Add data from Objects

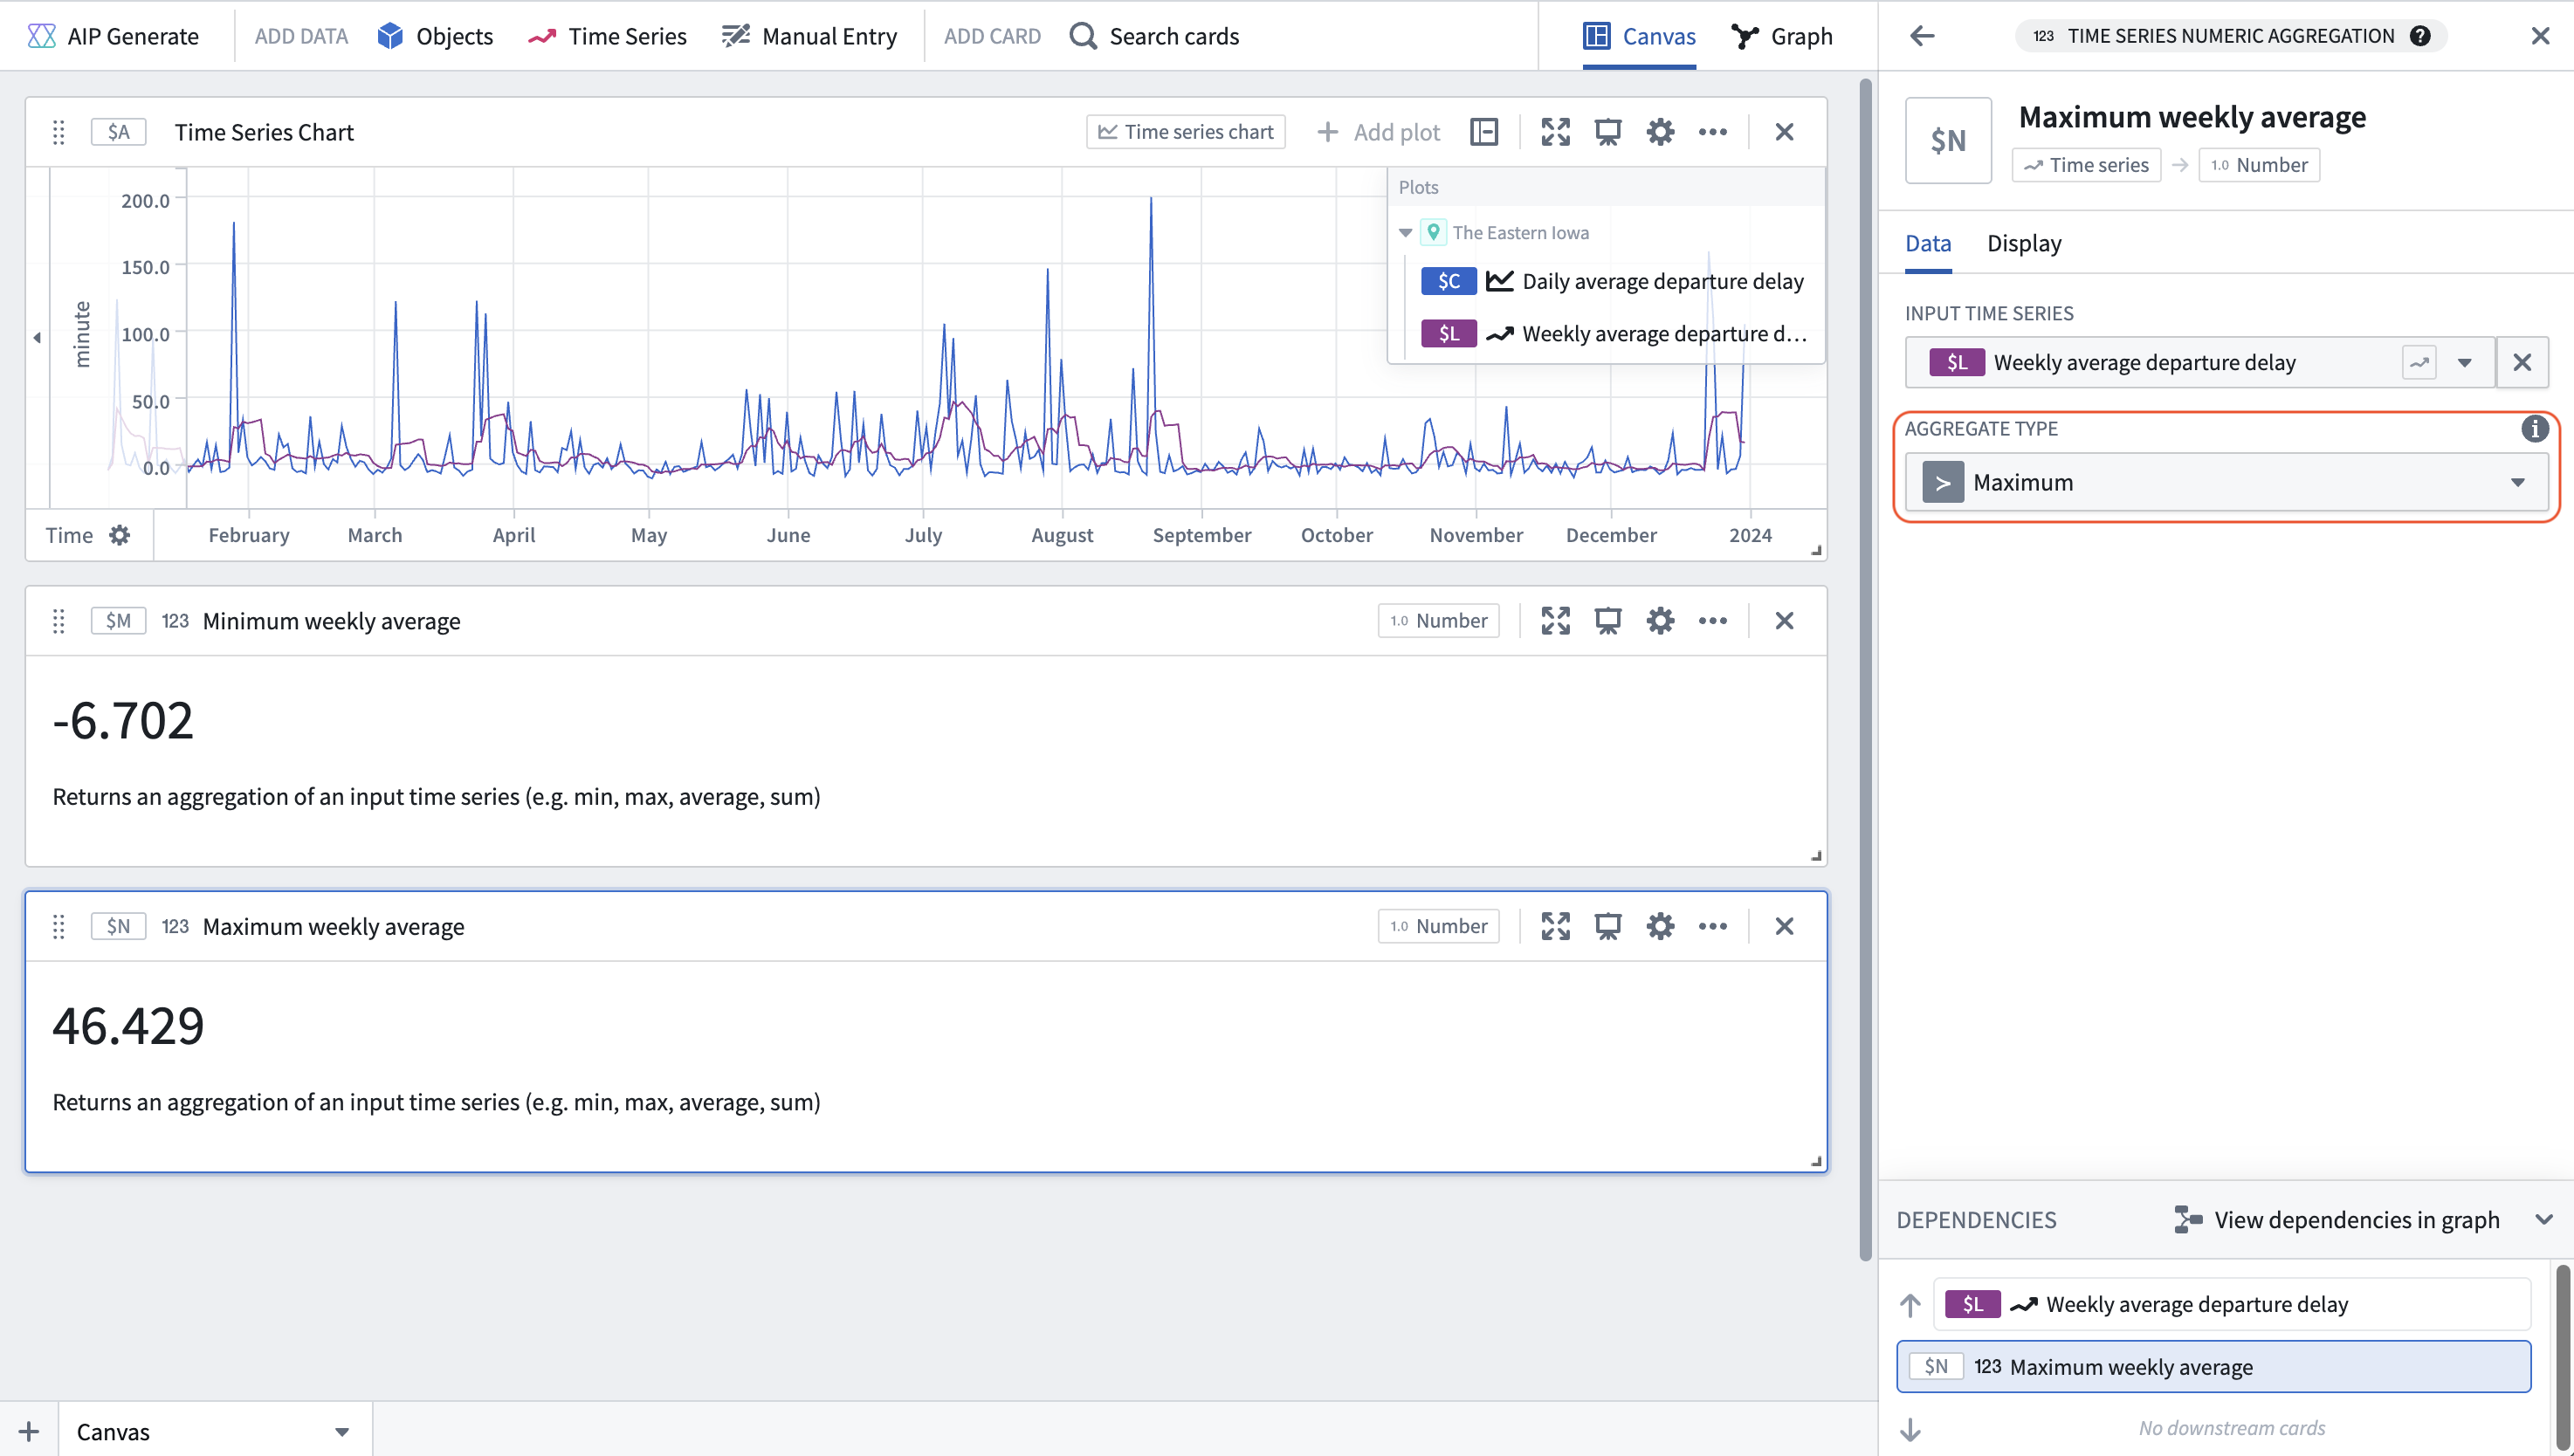(x=435, y=36)
